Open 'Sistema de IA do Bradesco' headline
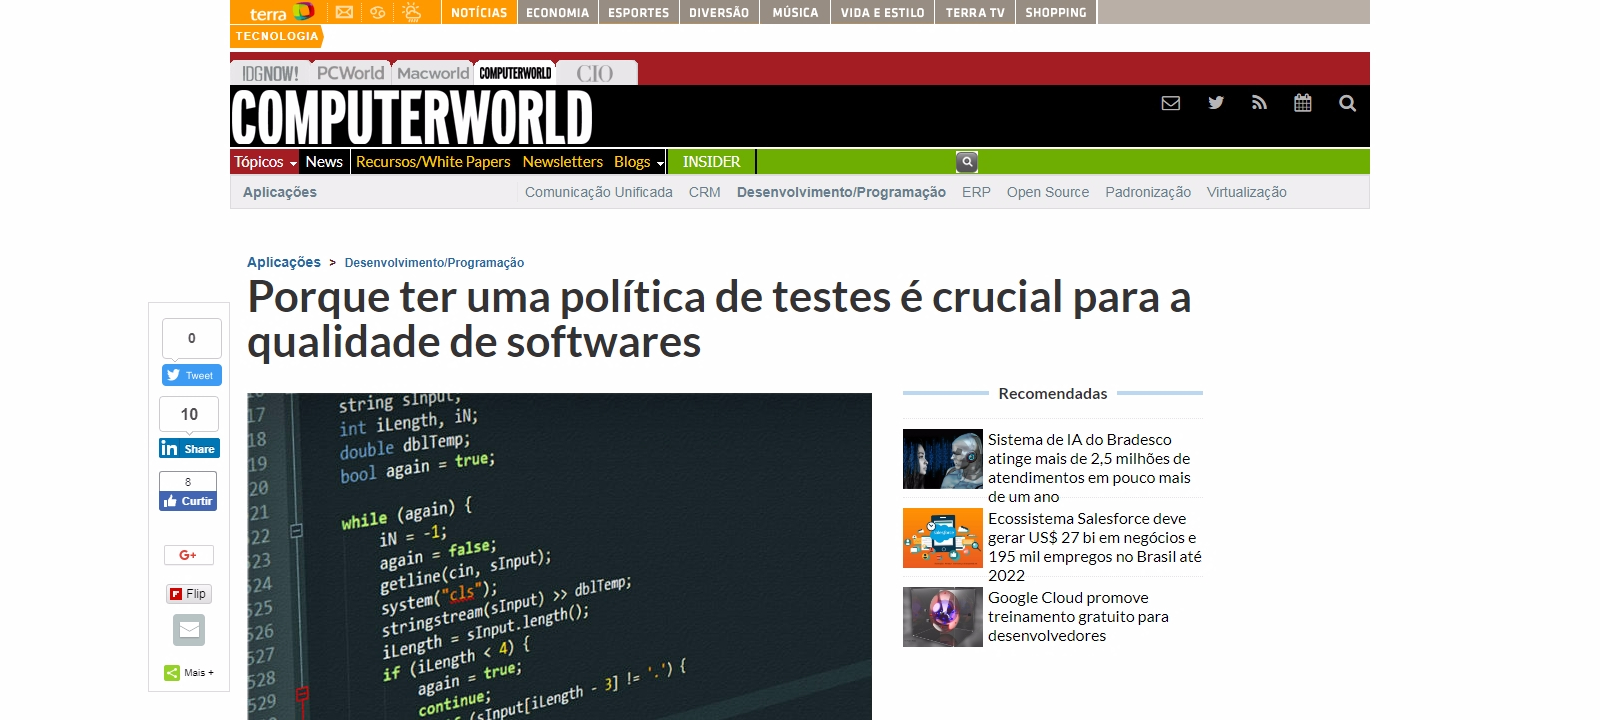The height and width of the screenshot is (720, 1600). point(1089,468)
